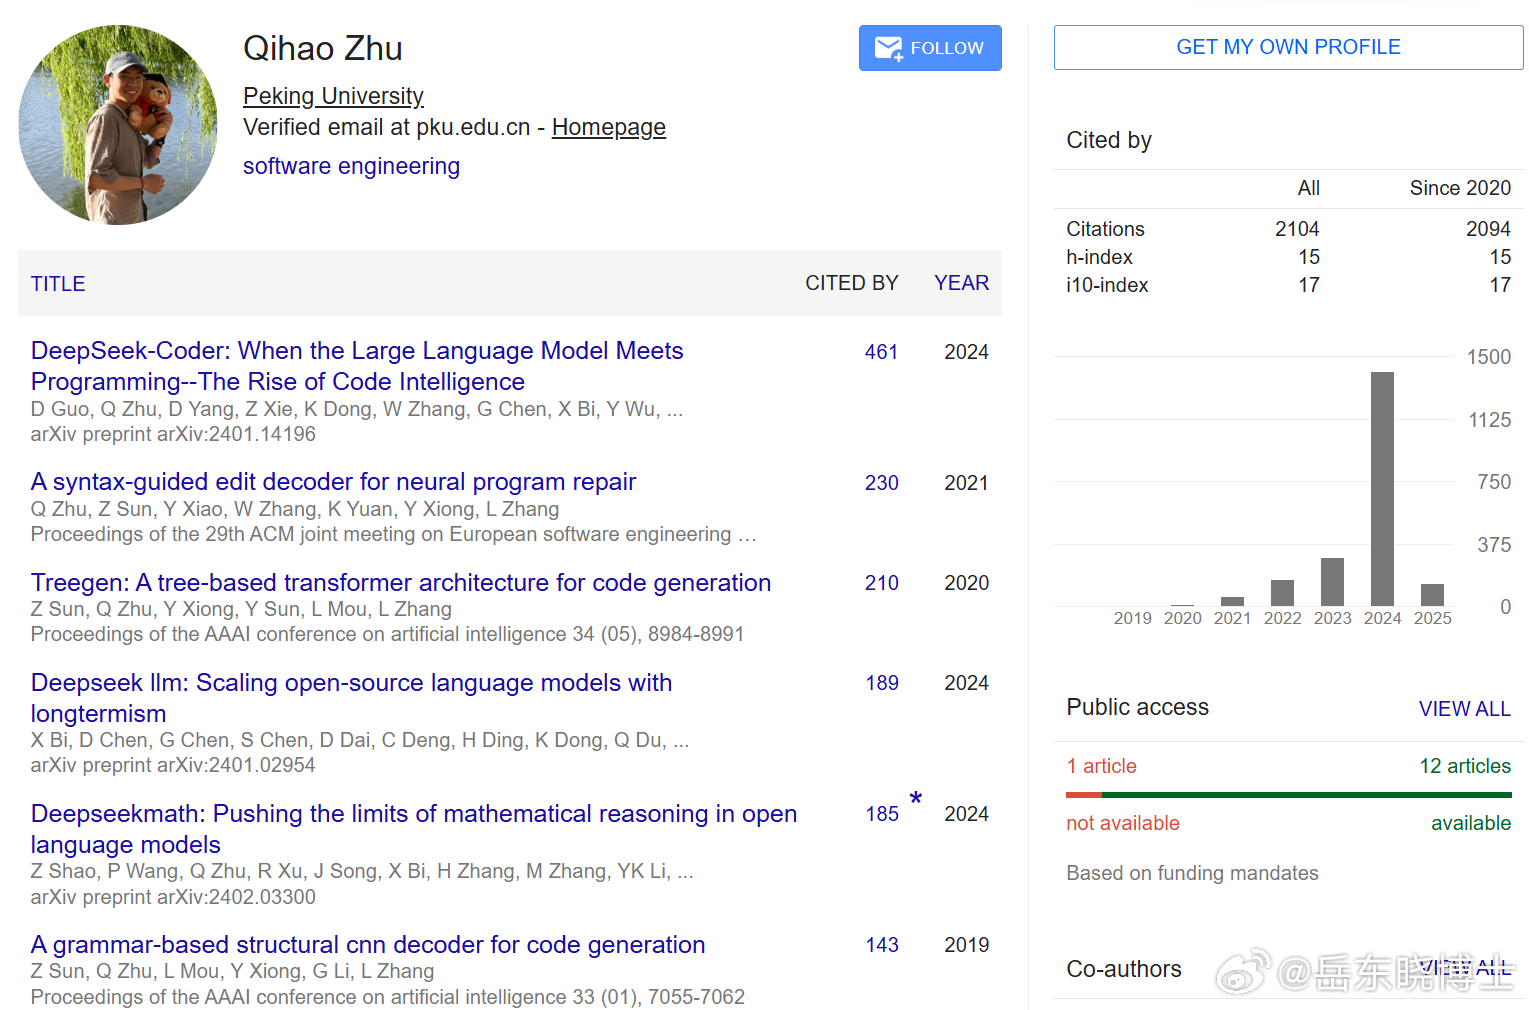
Task: Sort publications by CITED BY column
Action: 852,283
